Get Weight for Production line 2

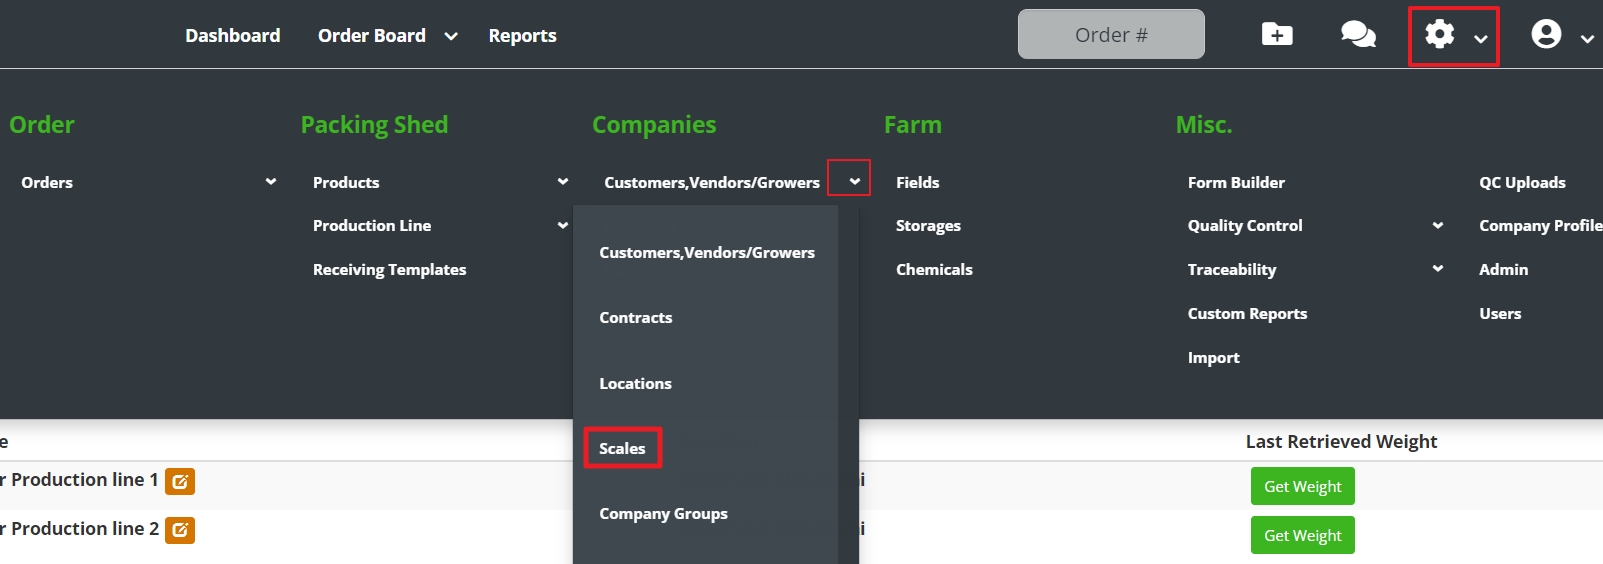pos(1302,536)
